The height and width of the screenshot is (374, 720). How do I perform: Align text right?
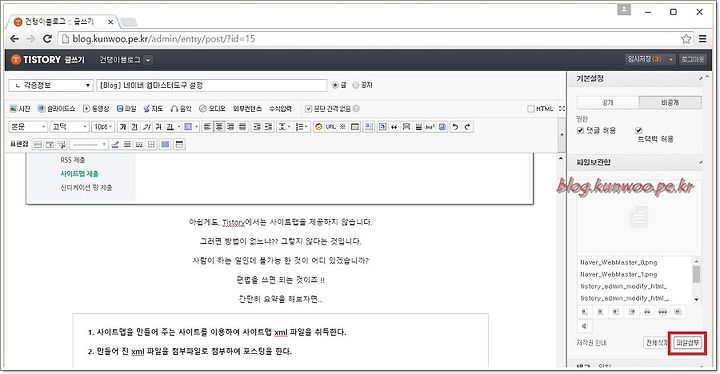[231, 127]
